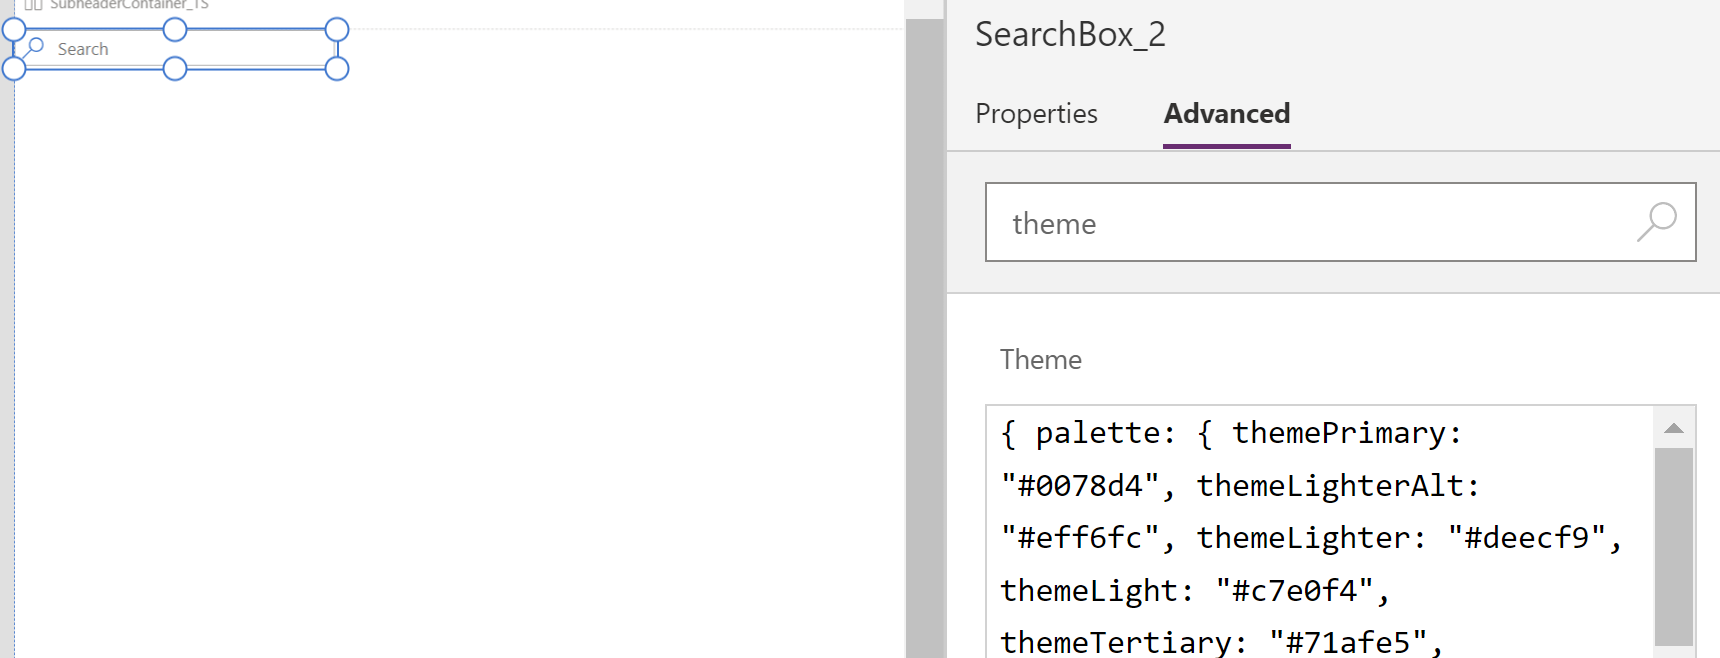Click the Theme editor scrollbar track
1720x658 pixels.
(1673, 550)
